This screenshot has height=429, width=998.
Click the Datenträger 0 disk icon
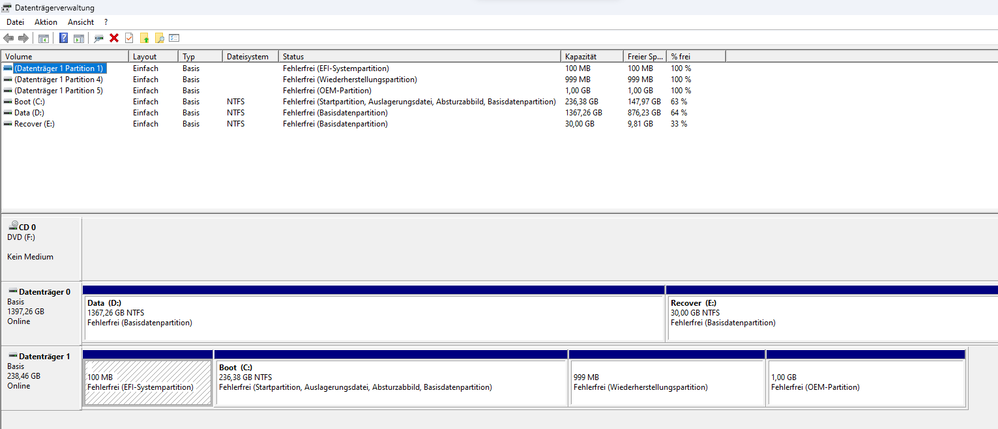click(13, 291)
